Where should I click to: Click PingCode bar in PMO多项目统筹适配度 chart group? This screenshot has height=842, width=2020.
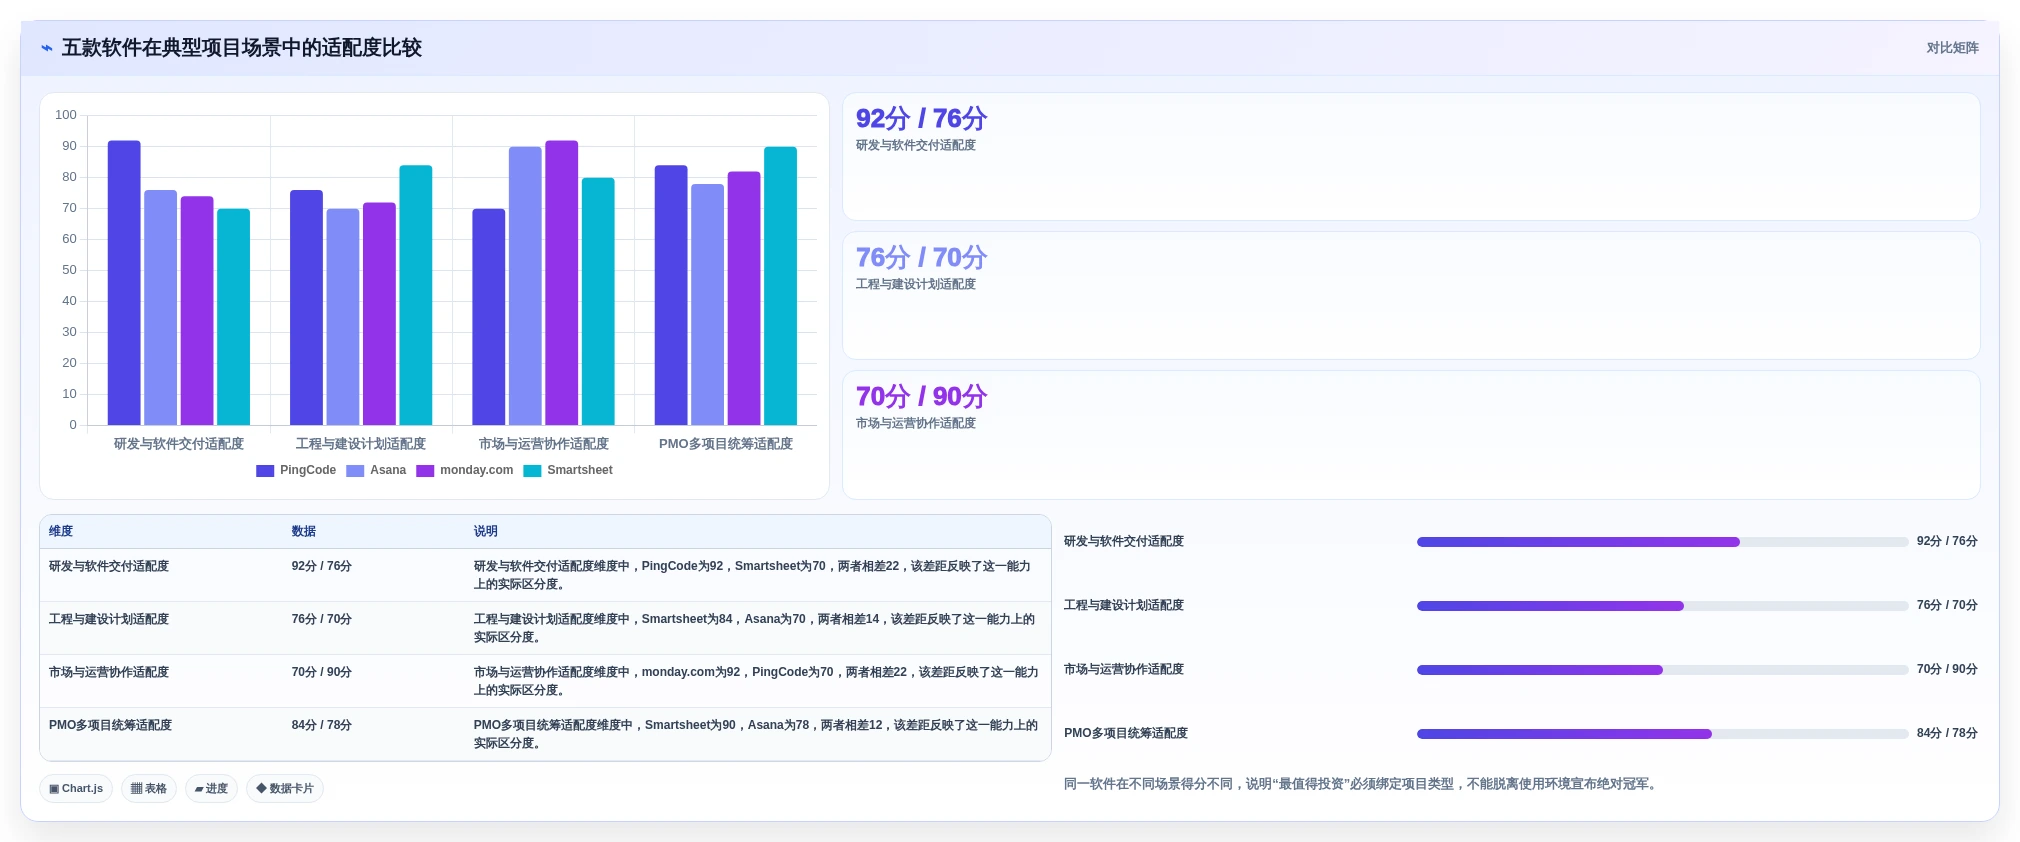[671, 295]
